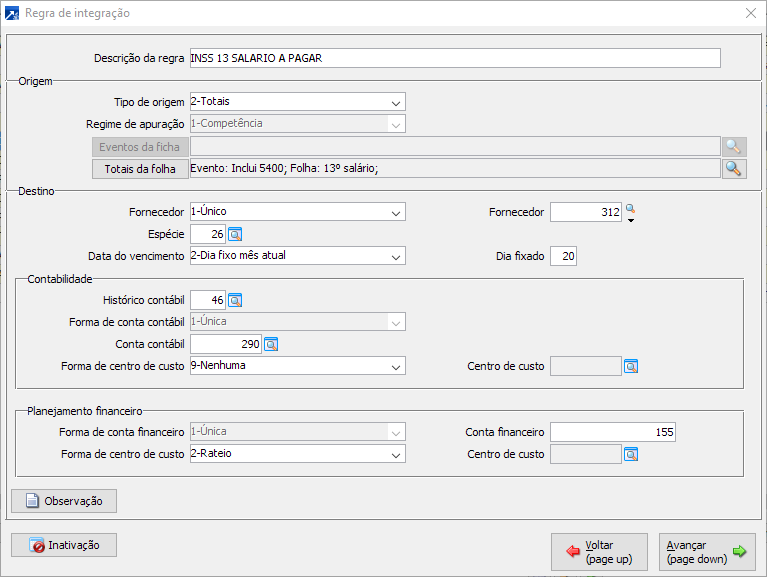The height and width of the screenshot is (579, 771).
Task: Open the Fornecedor 1-Único dropdown
Action: [396, 212]
